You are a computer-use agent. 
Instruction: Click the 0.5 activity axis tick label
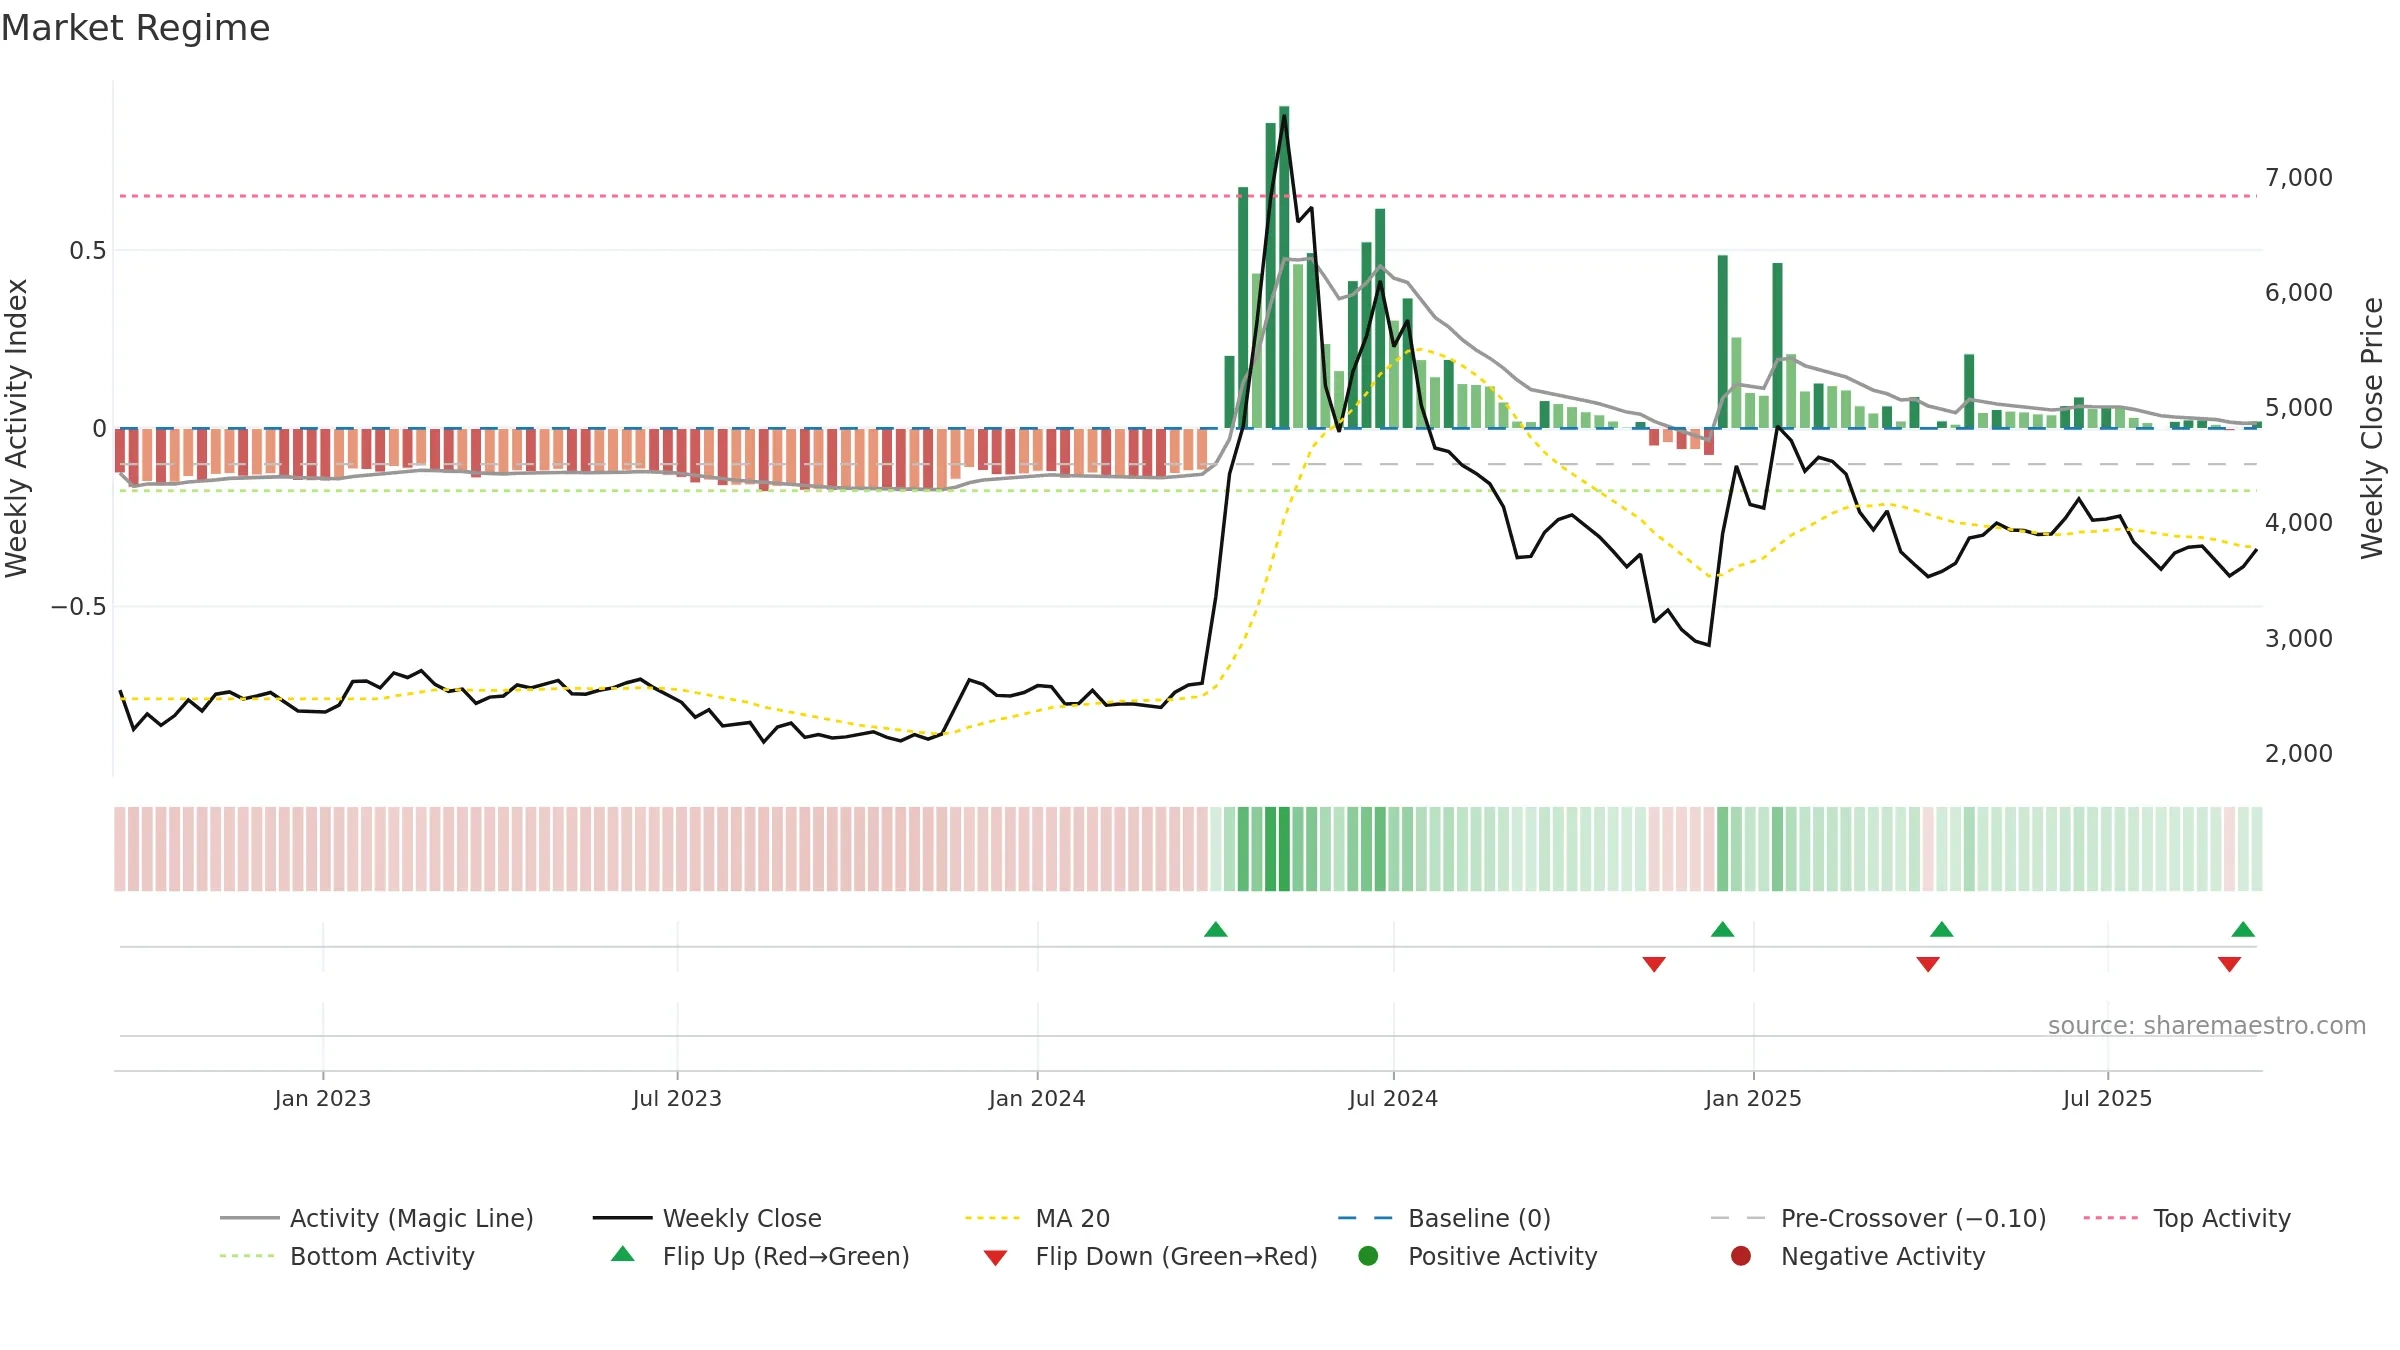click(88, 250)
